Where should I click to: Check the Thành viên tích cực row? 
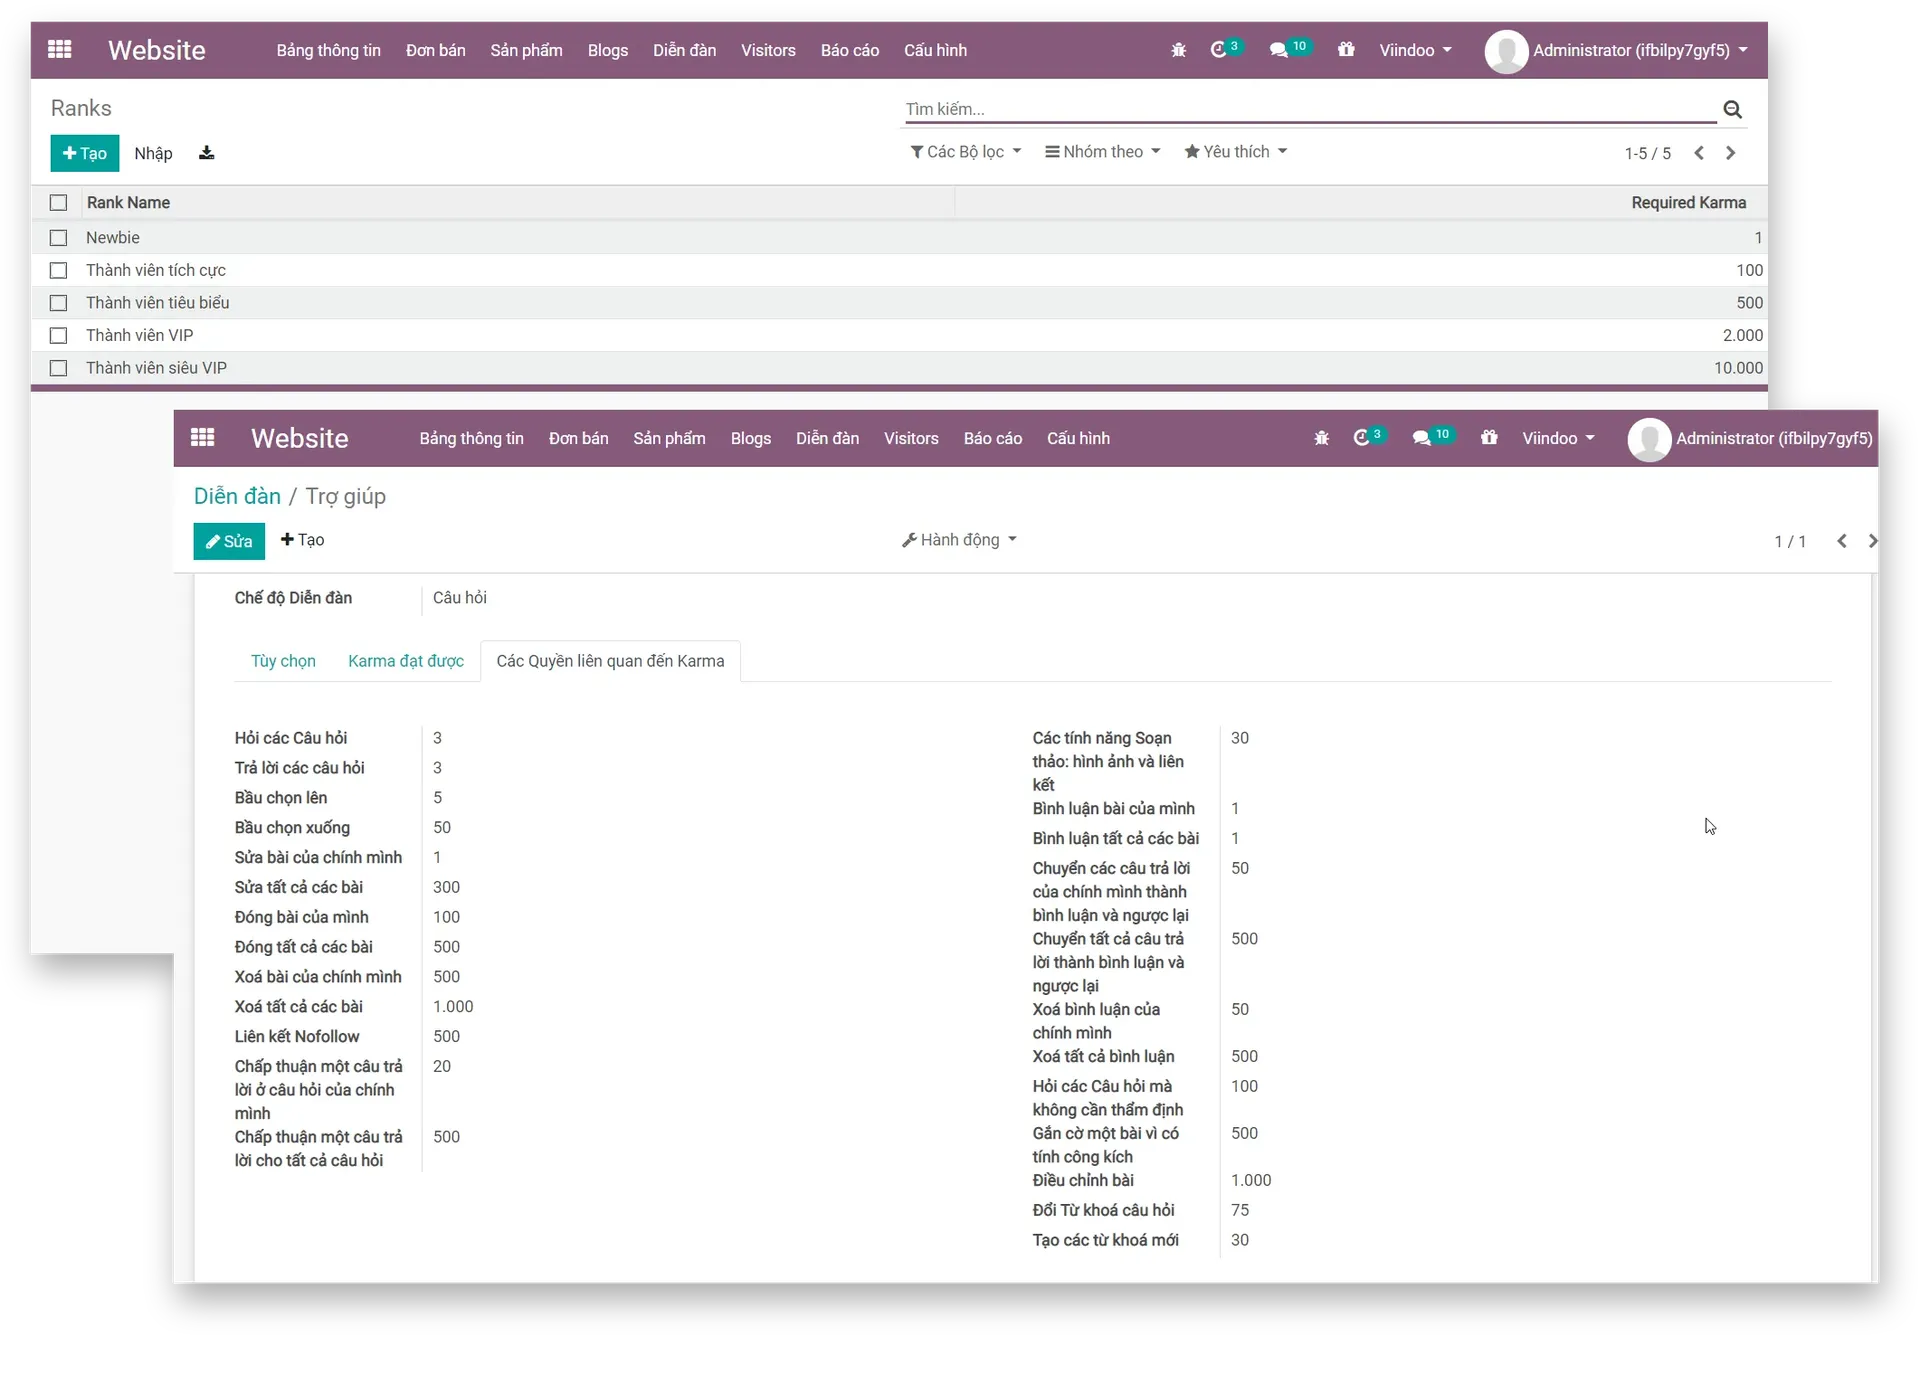(59, 271)
